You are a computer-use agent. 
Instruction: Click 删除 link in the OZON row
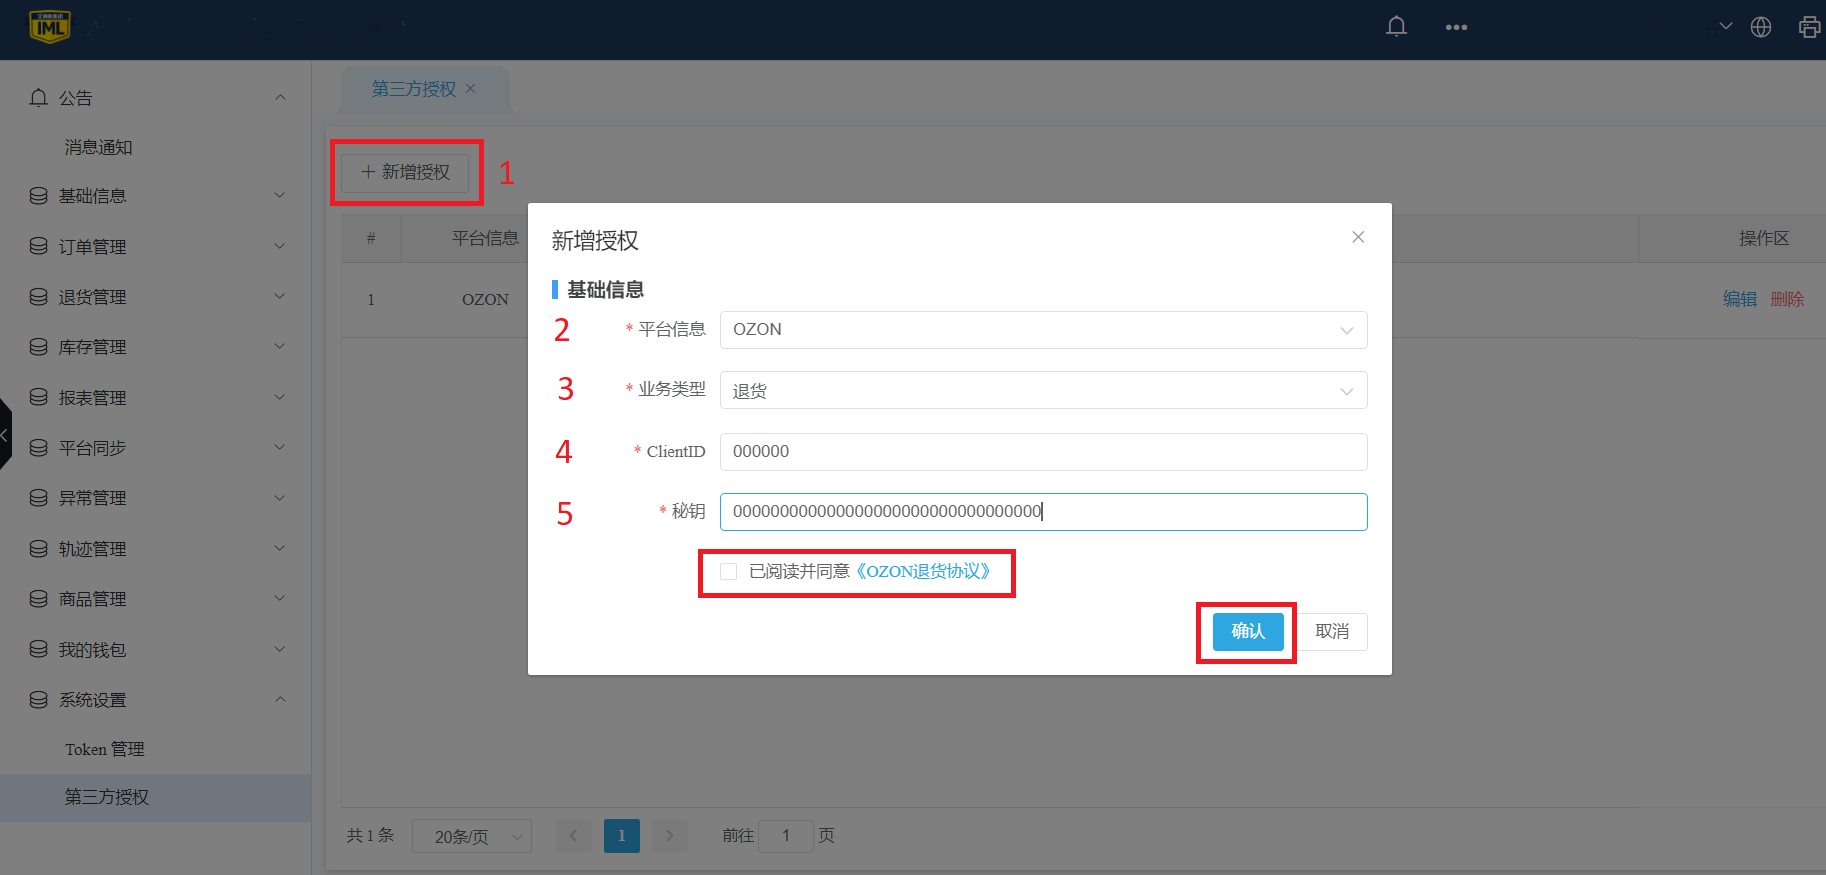click(1787, 299)
